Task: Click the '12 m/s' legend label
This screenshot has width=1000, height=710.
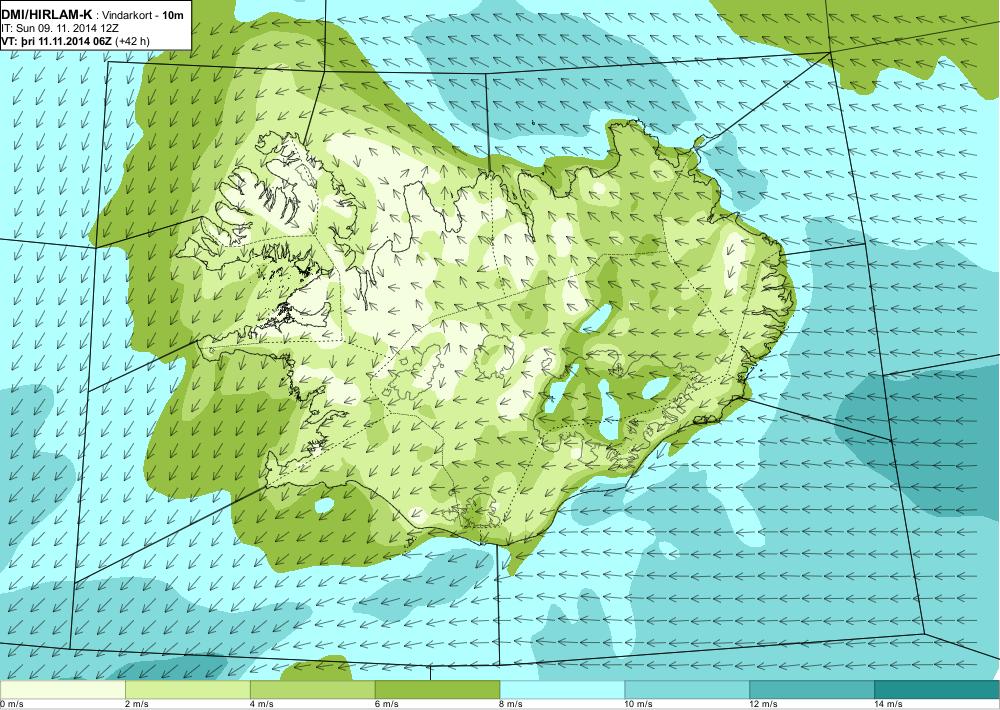Action: click(765, 704)
